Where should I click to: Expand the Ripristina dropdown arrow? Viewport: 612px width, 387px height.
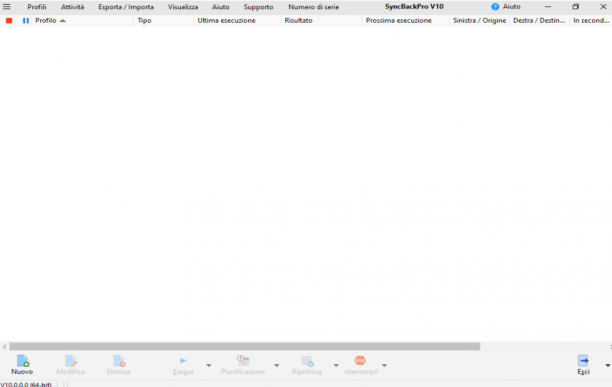tap(336, 366)
